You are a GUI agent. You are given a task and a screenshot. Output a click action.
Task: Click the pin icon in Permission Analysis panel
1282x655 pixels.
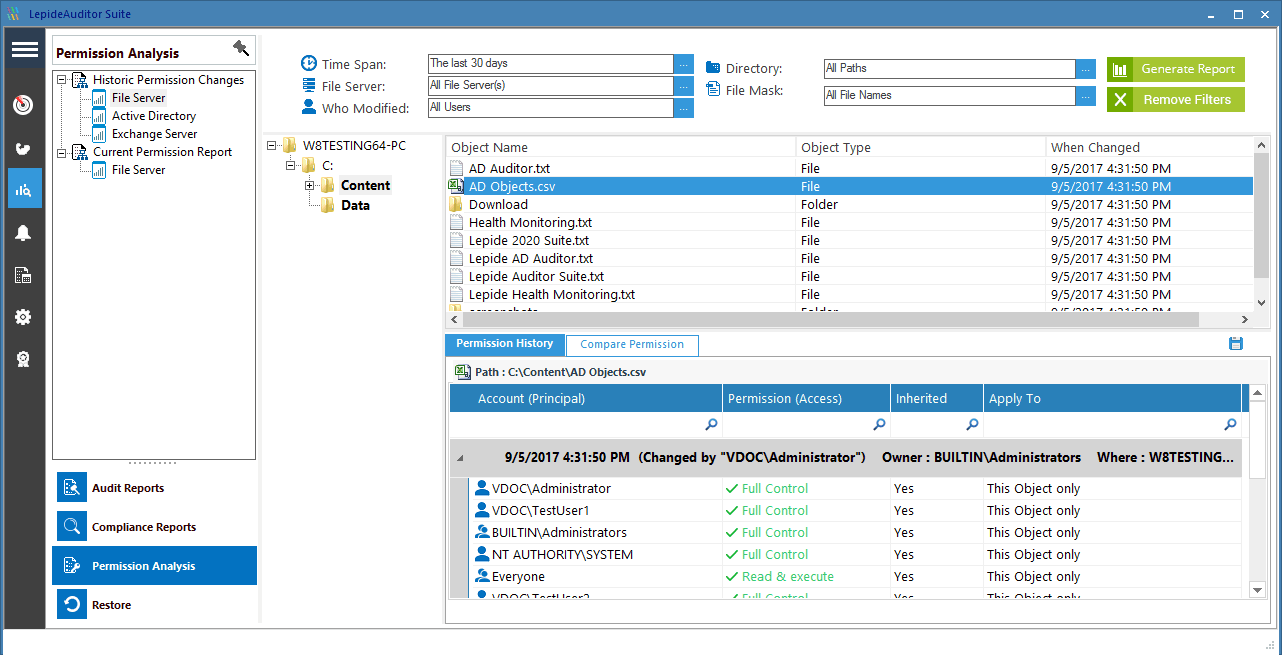(x=240, y=49)
